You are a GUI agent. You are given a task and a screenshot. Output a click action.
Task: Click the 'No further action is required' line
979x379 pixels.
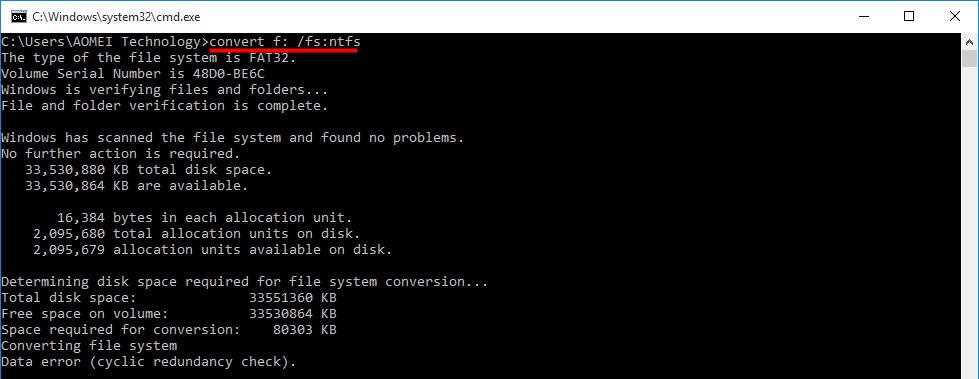pos(121,154)
